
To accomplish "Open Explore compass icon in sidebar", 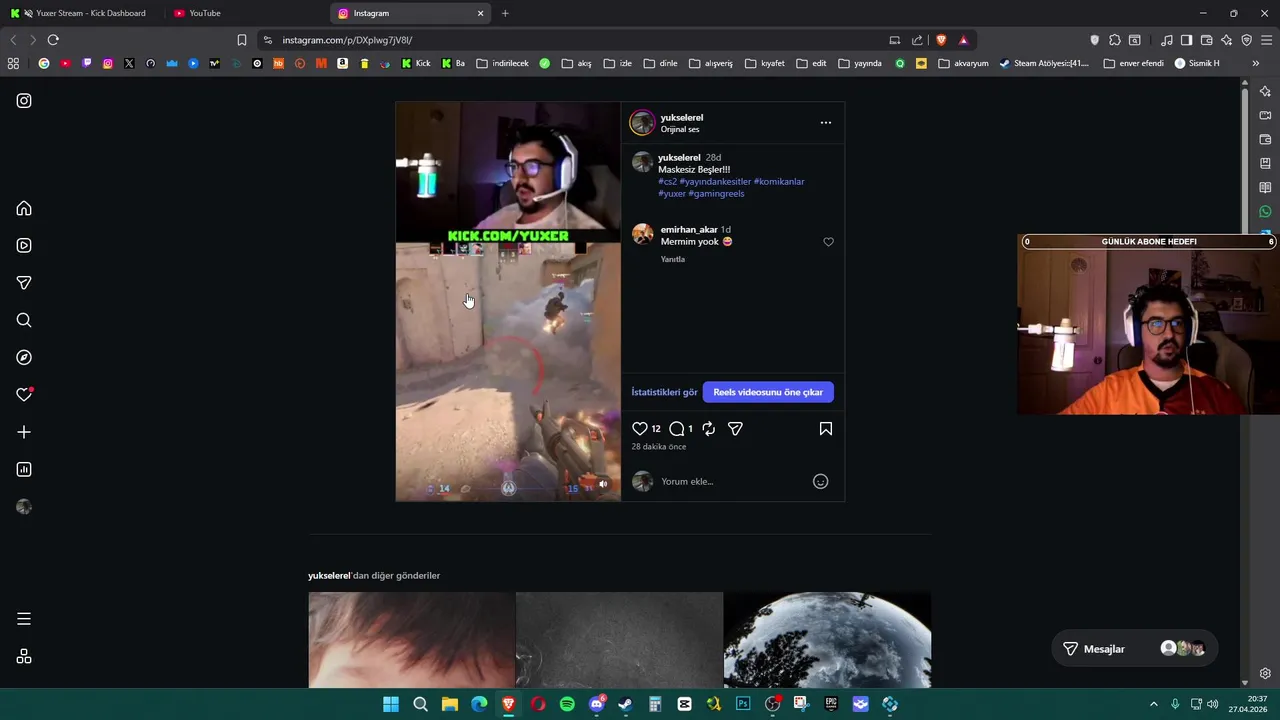I will [24, 357].
